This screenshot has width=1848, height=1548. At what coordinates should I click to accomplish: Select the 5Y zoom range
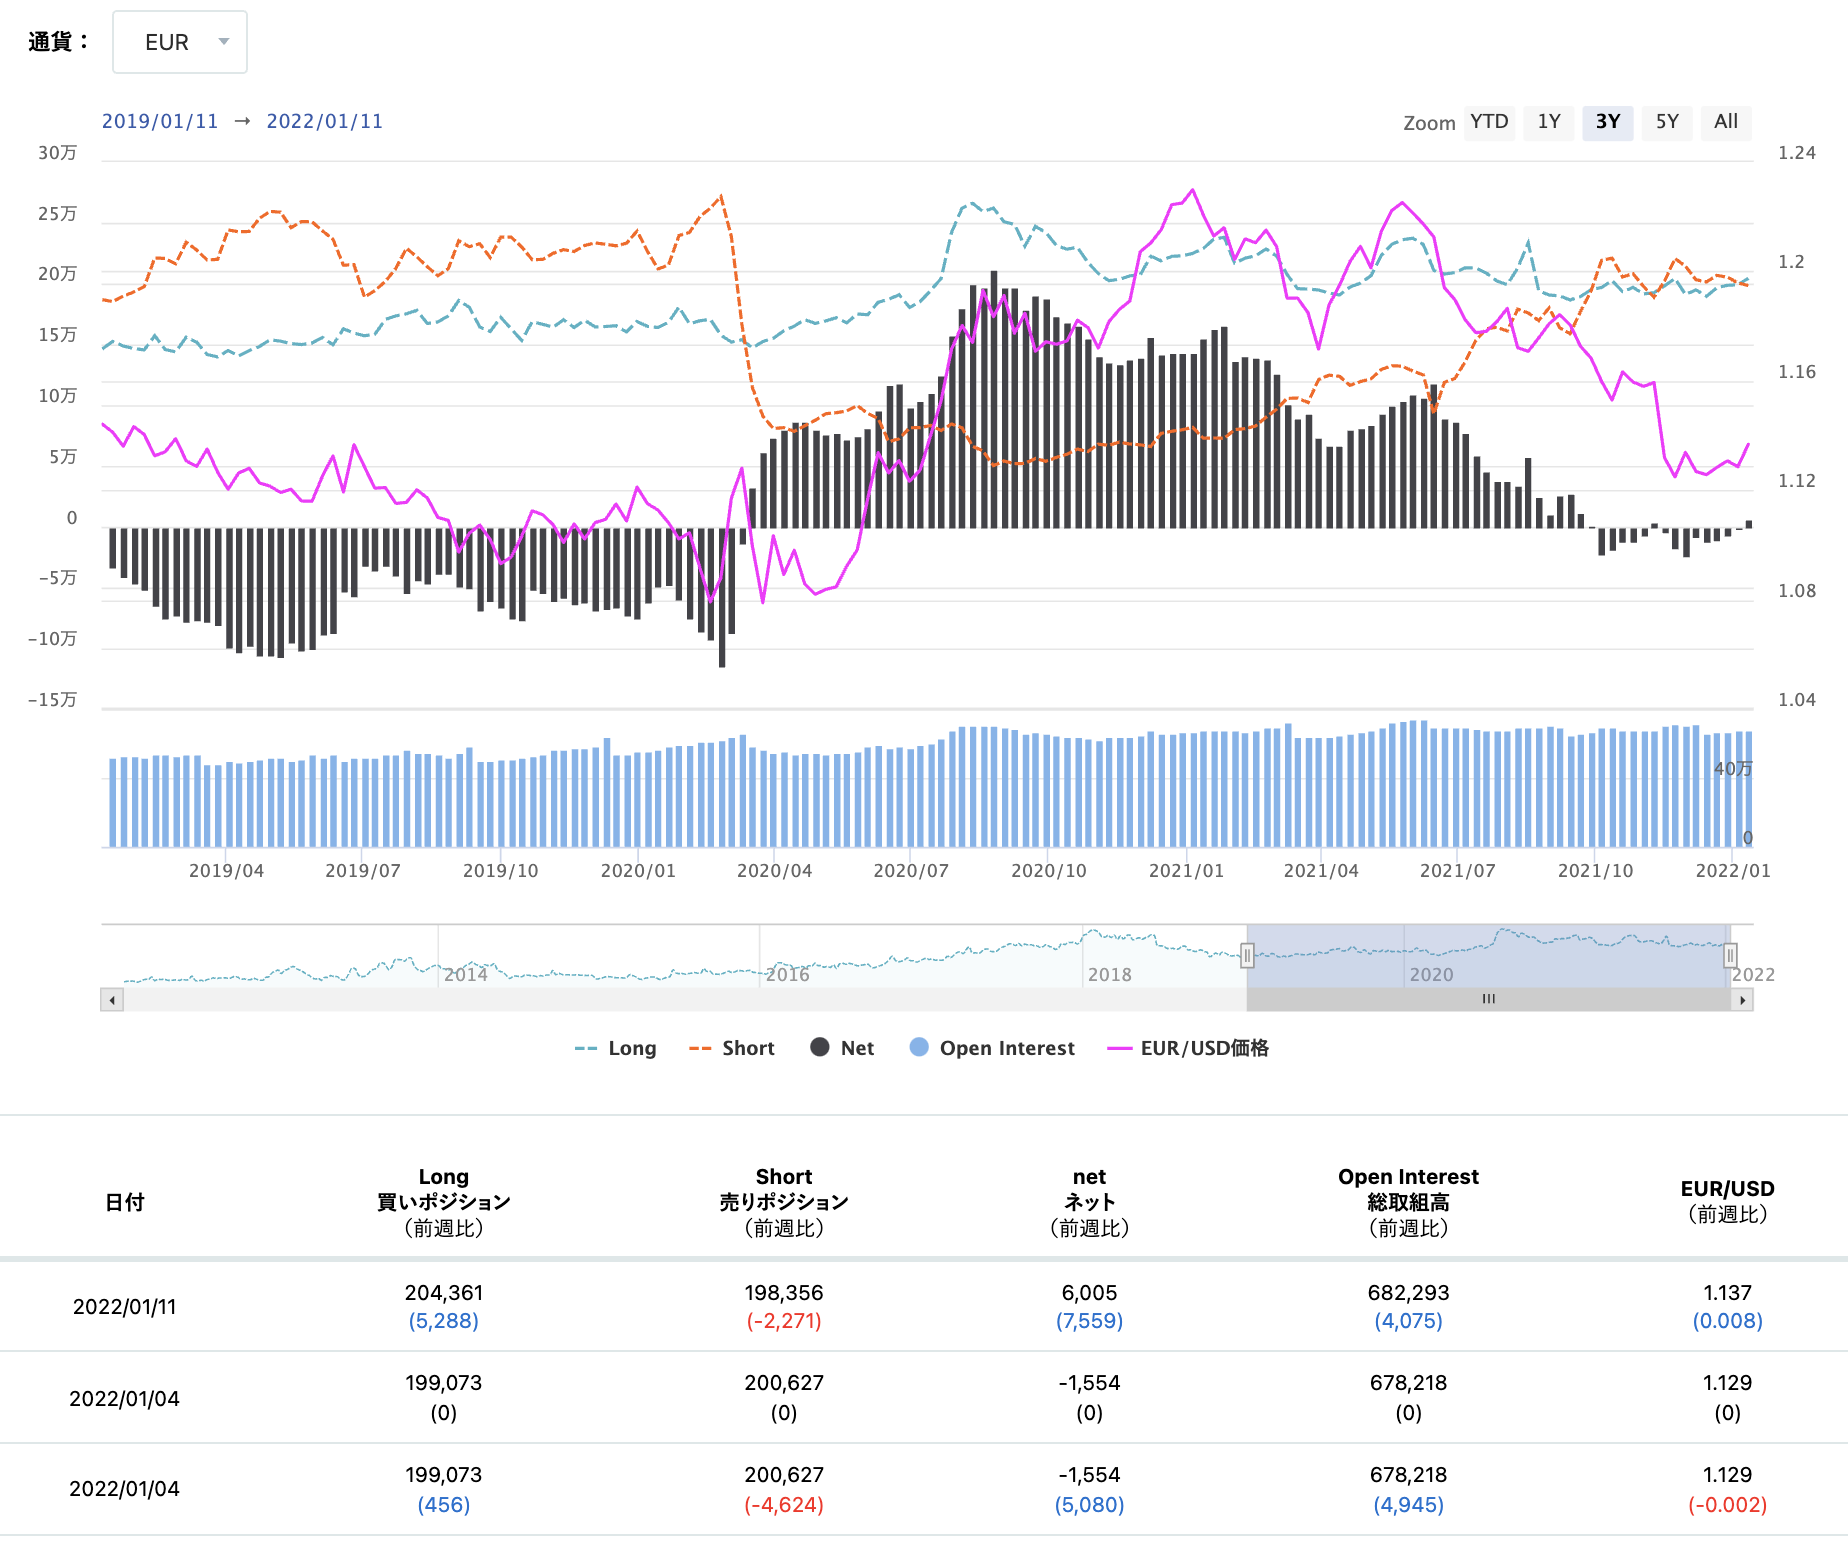point(1667,122)
